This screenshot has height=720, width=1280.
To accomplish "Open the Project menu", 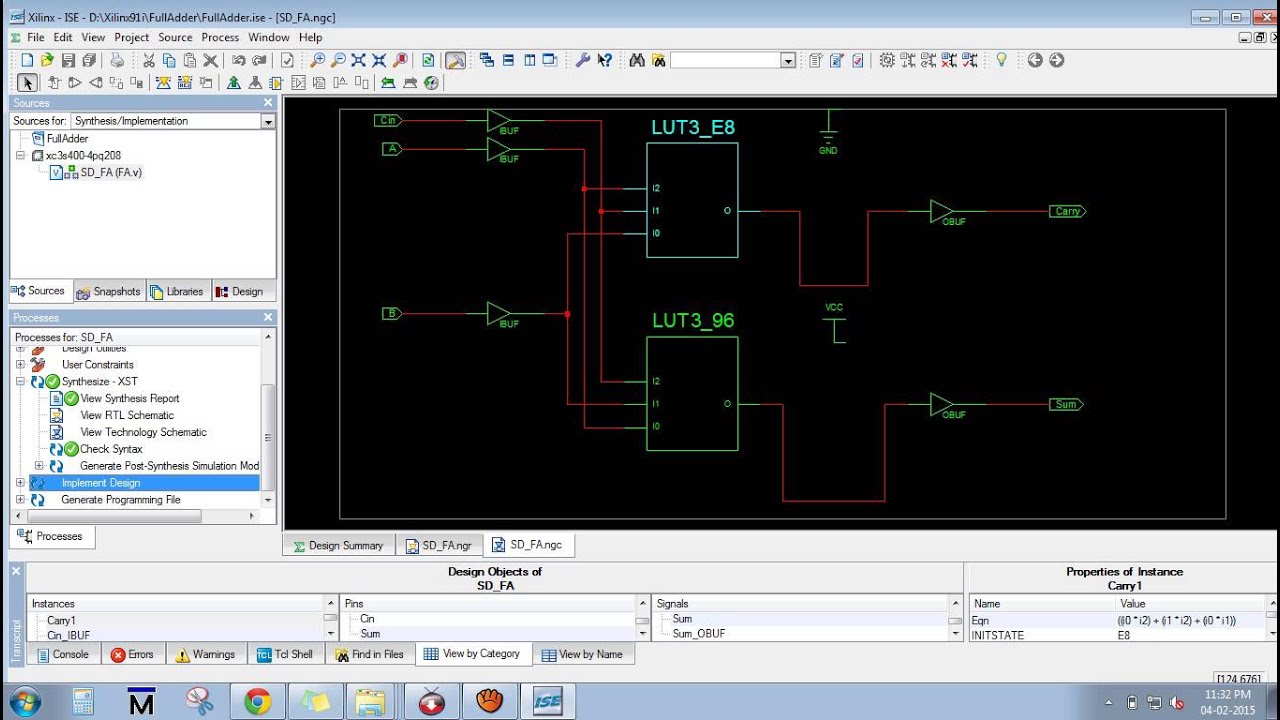I will click(131, 37).
